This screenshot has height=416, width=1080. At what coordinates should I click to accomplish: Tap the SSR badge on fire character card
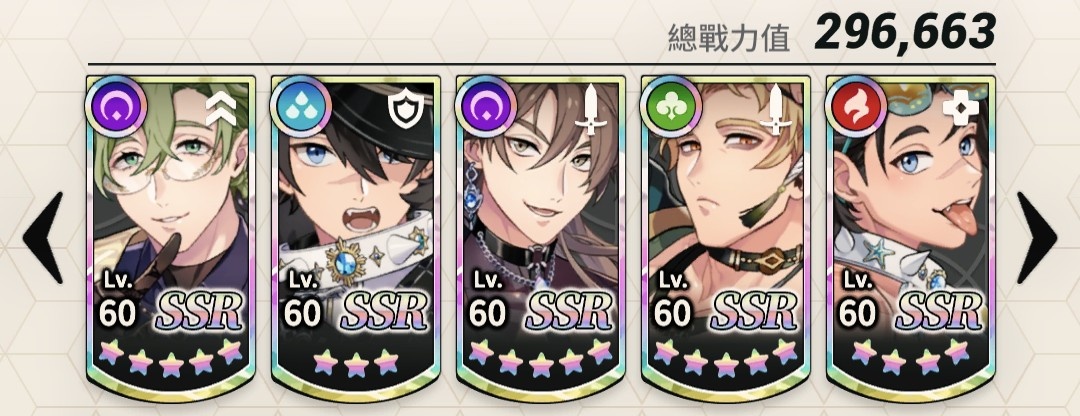[939, 312]
